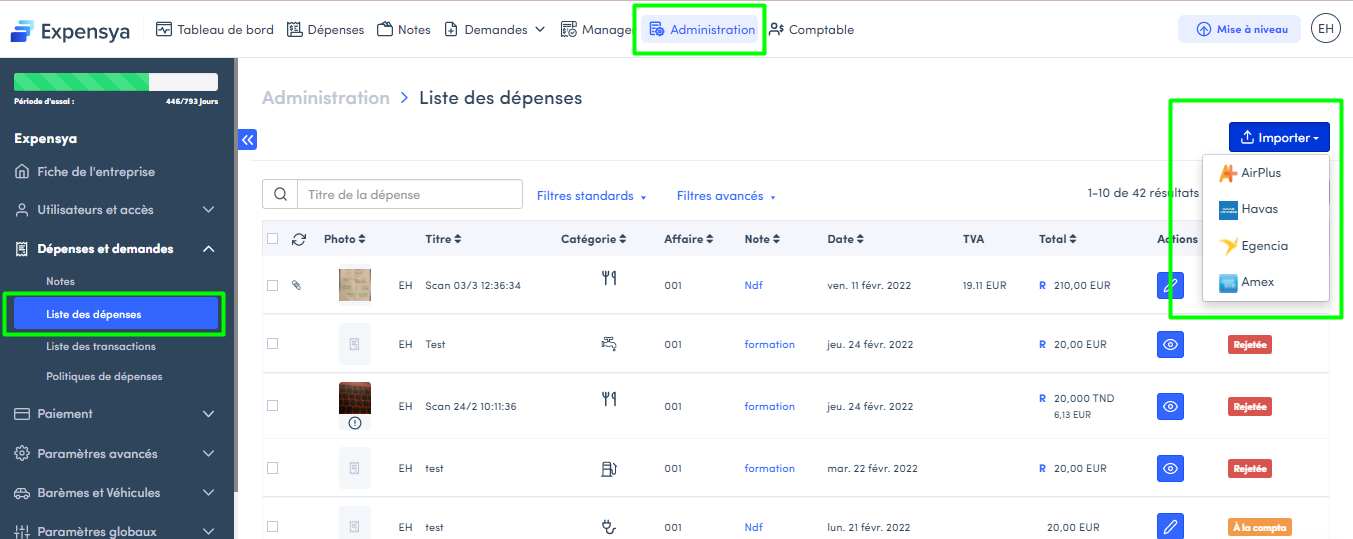1353x539 pixels.
Task: Collapse the sidebar with double-chevron button
Action: click(x=247, y=140)
